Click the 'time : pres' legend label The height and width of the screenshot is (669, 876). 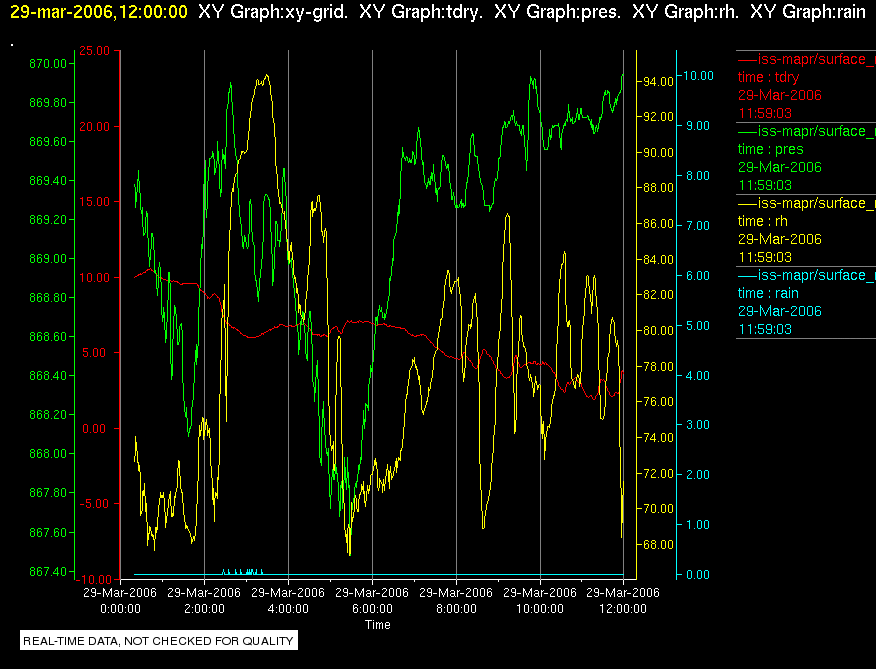770,149
